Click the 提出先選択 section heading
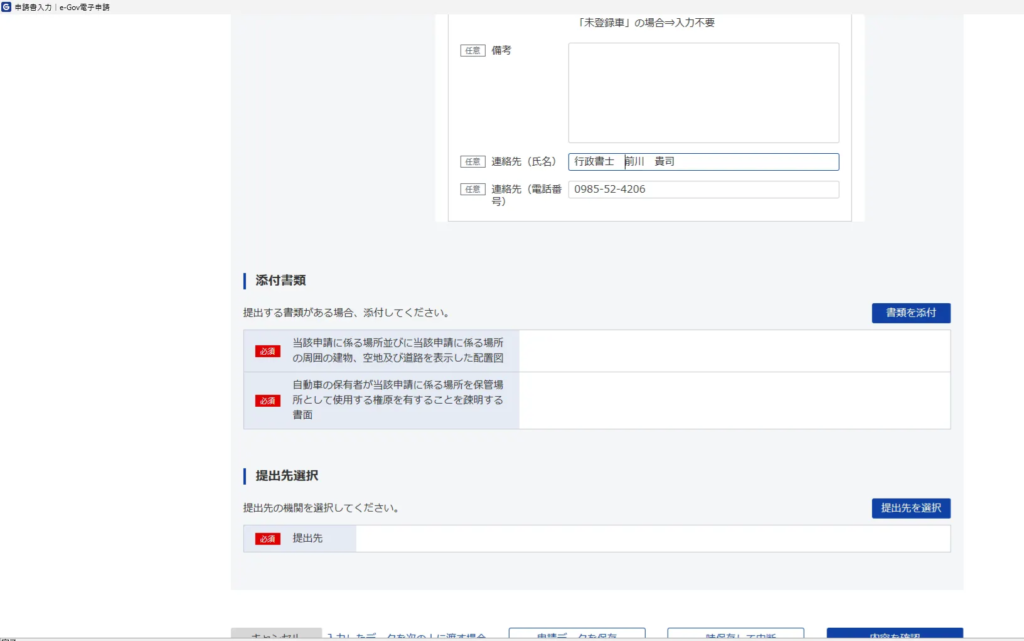 pos(287,476)
